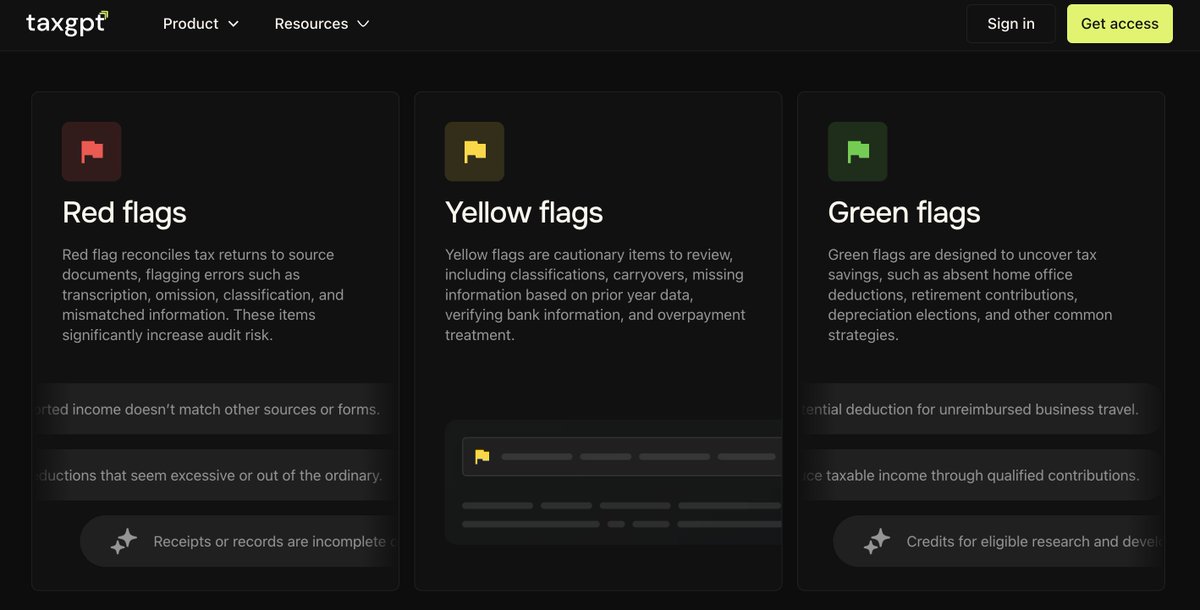Click the Red flags heading
Screen dimensions: 1200x610
pos(124,212)
